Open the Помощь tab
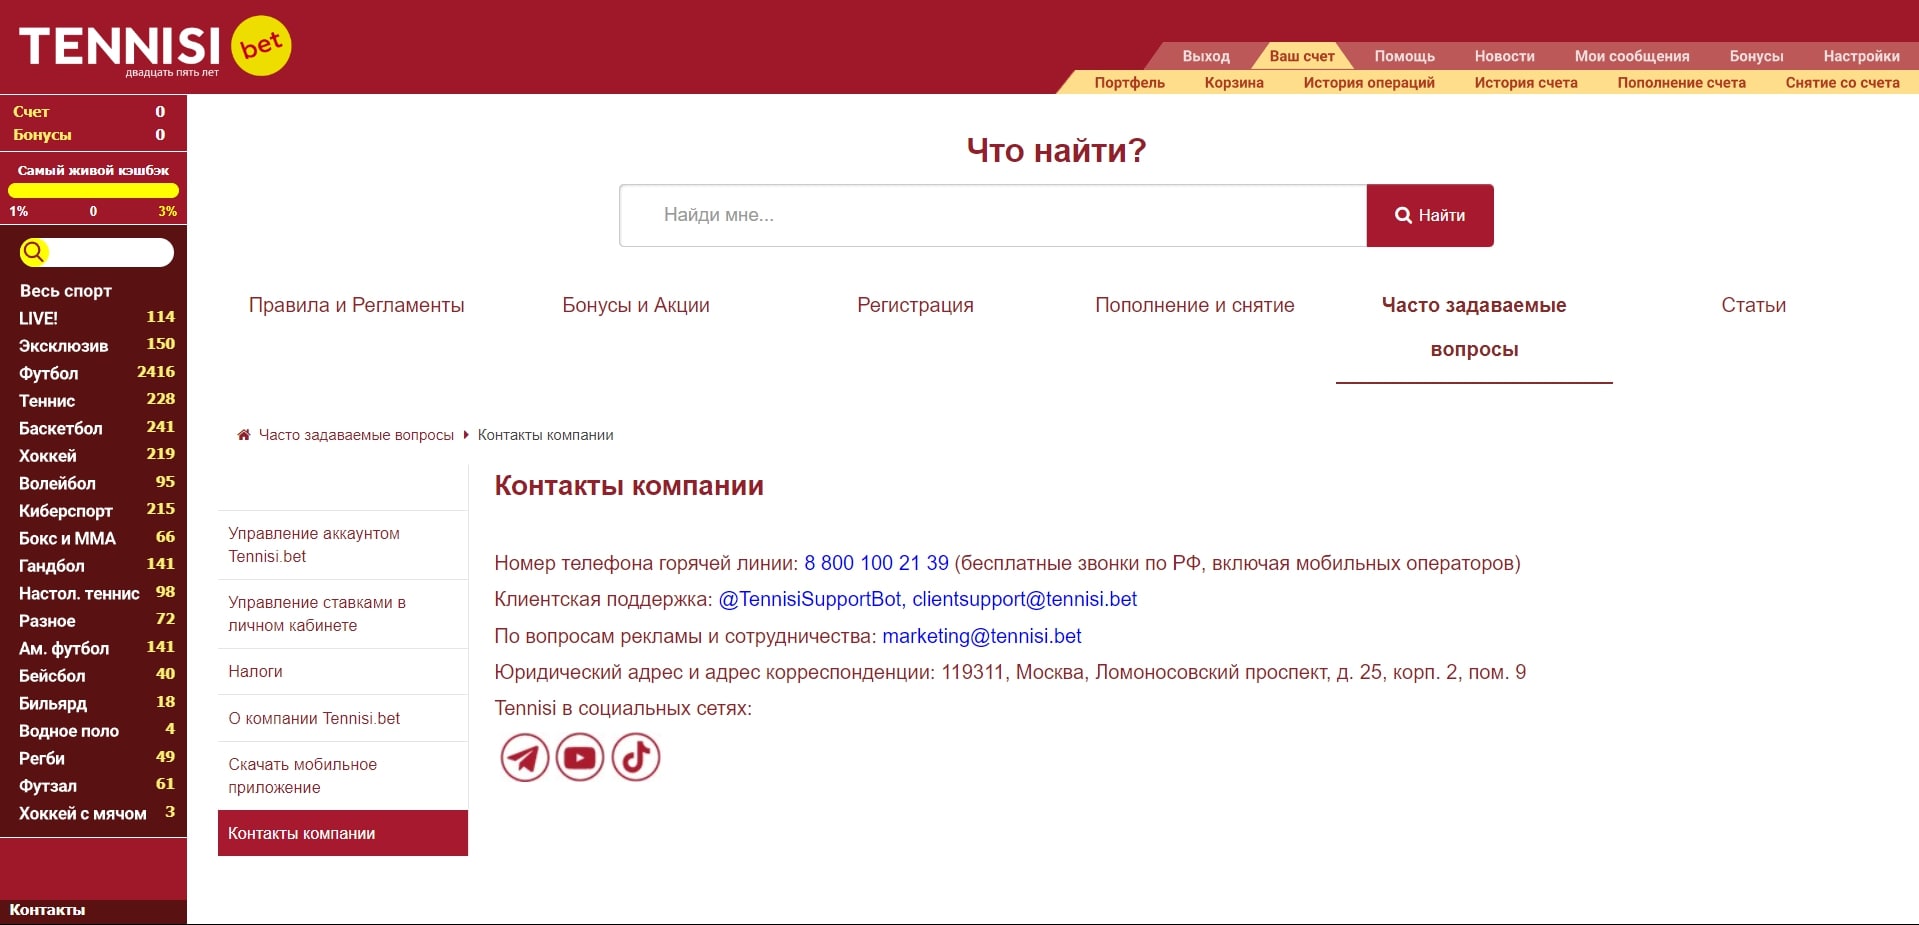This screenshot has height=925, width=1919. point(1404,56)
